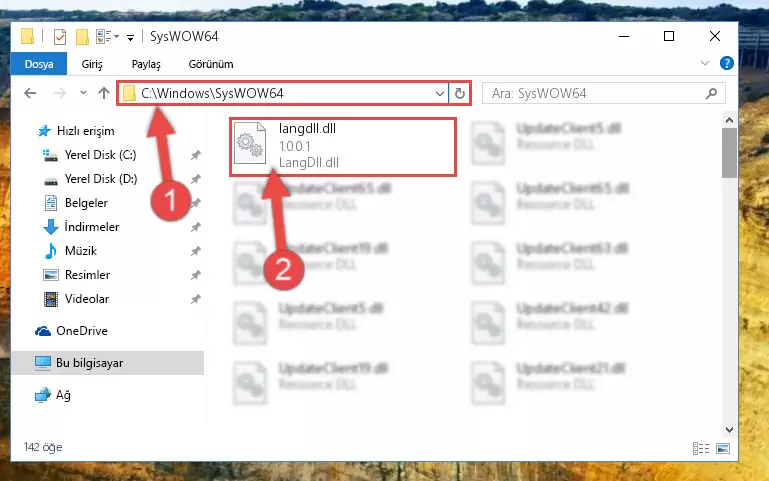The height and width of the screenshot is (481, 769).
Task: Select OneDrive in navigation pane
Action: click(x=81, y=331)
